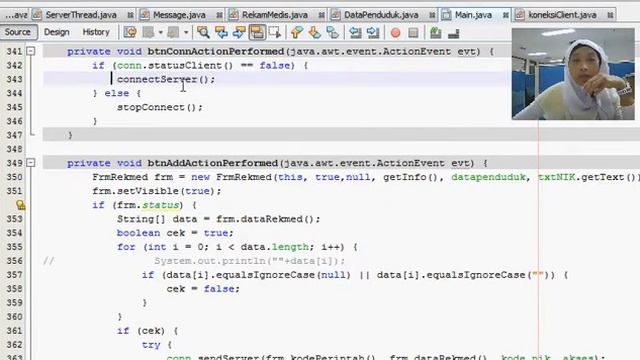
Task: Click the Back navigation toolbar icon
Action: [149, 32]
